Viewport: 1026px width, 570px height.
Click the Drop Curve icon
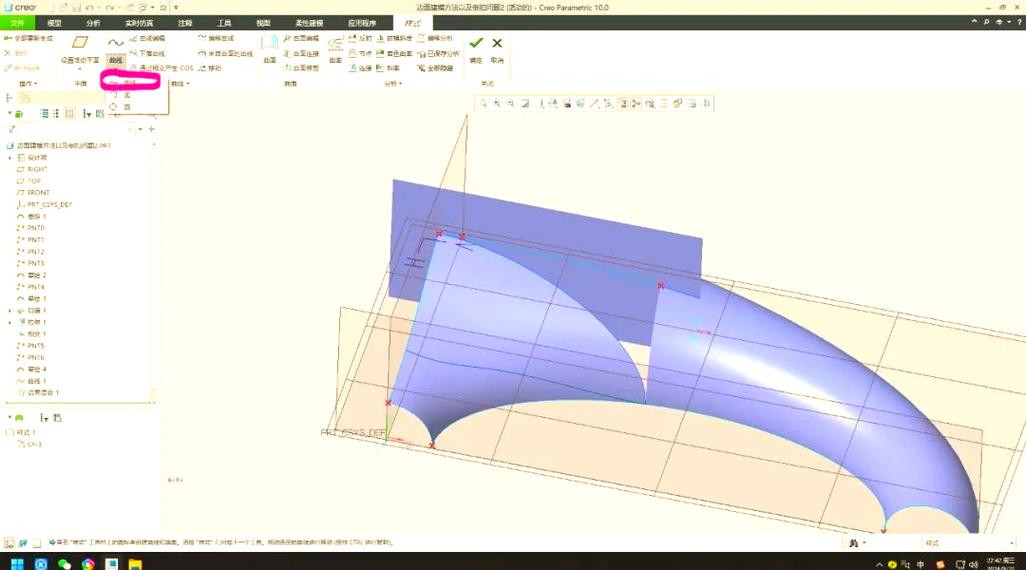pos(133,53)
